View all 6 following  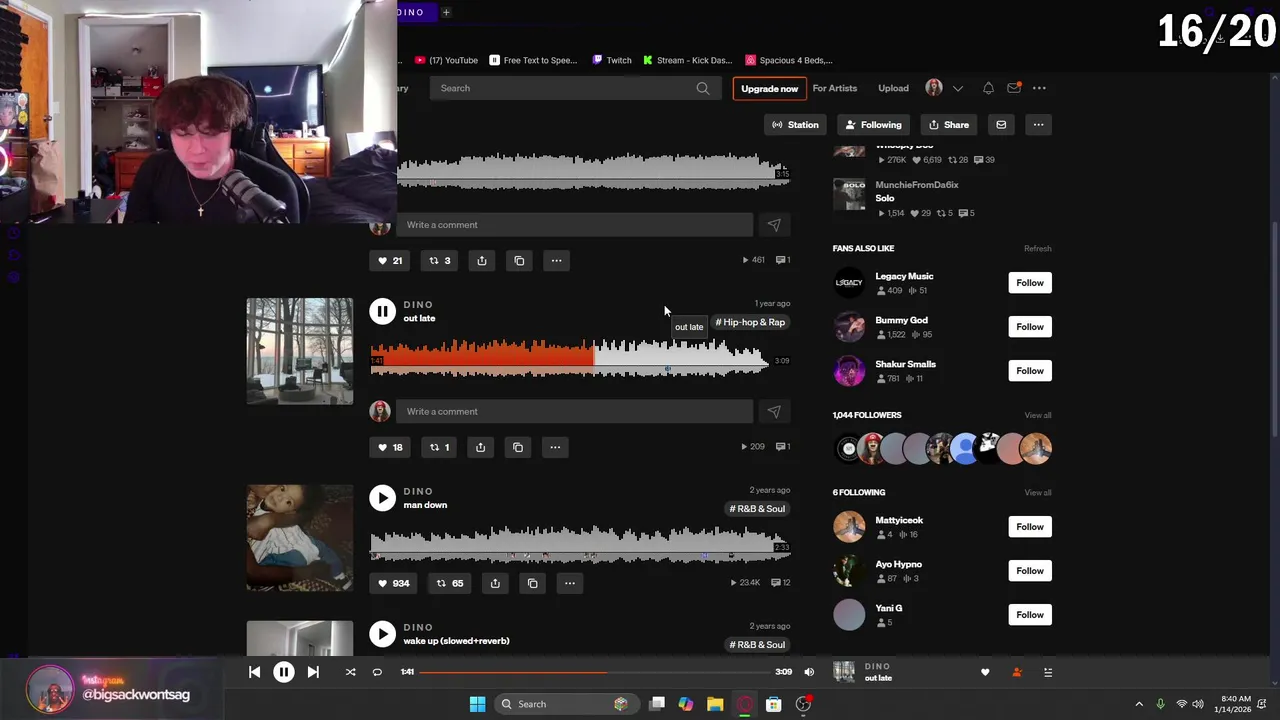(x=1038, y=492)
